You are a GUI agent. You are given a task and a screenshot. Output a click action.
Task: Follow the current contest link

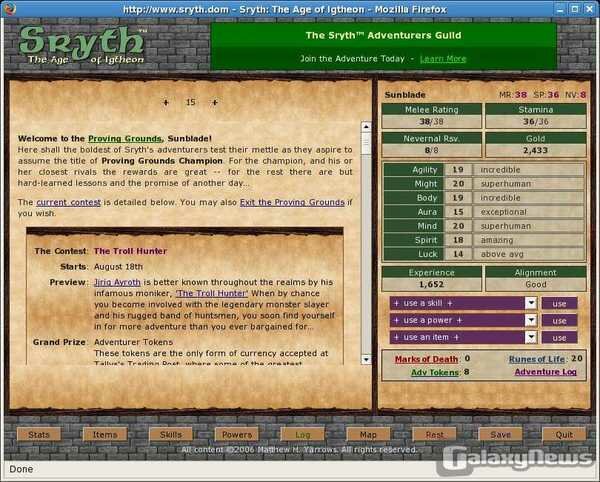[68, 202]
